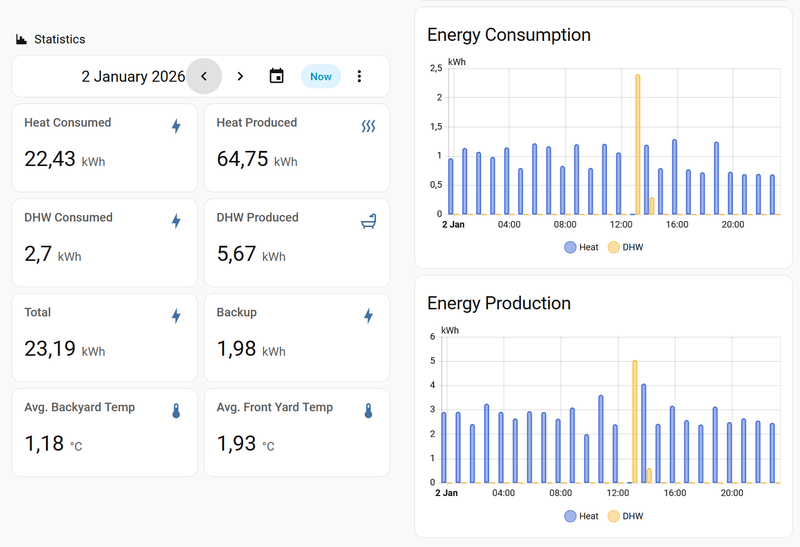Image resolution: width=800 pixels, height=547 pixels.
Task: Click the Statistics section heading
Action: [x=59, y=39]
